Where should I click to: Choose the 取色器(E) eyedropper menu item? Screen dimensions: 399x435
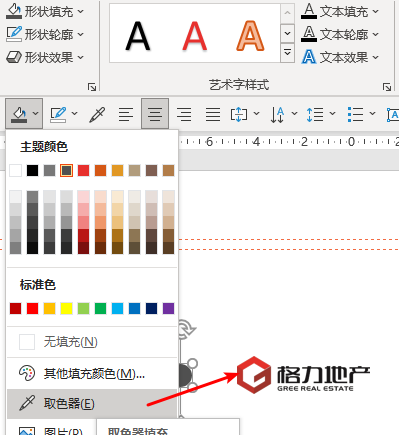click(92, 404)
